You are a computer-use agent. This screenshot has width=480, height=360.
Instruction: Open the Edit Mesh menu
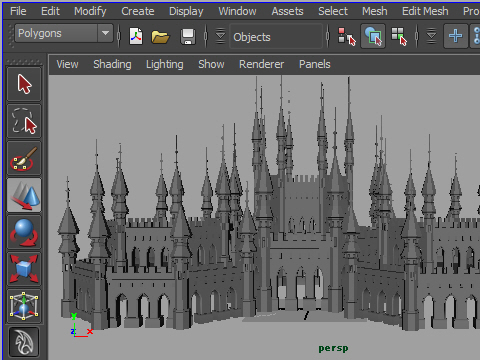(425, 11)
